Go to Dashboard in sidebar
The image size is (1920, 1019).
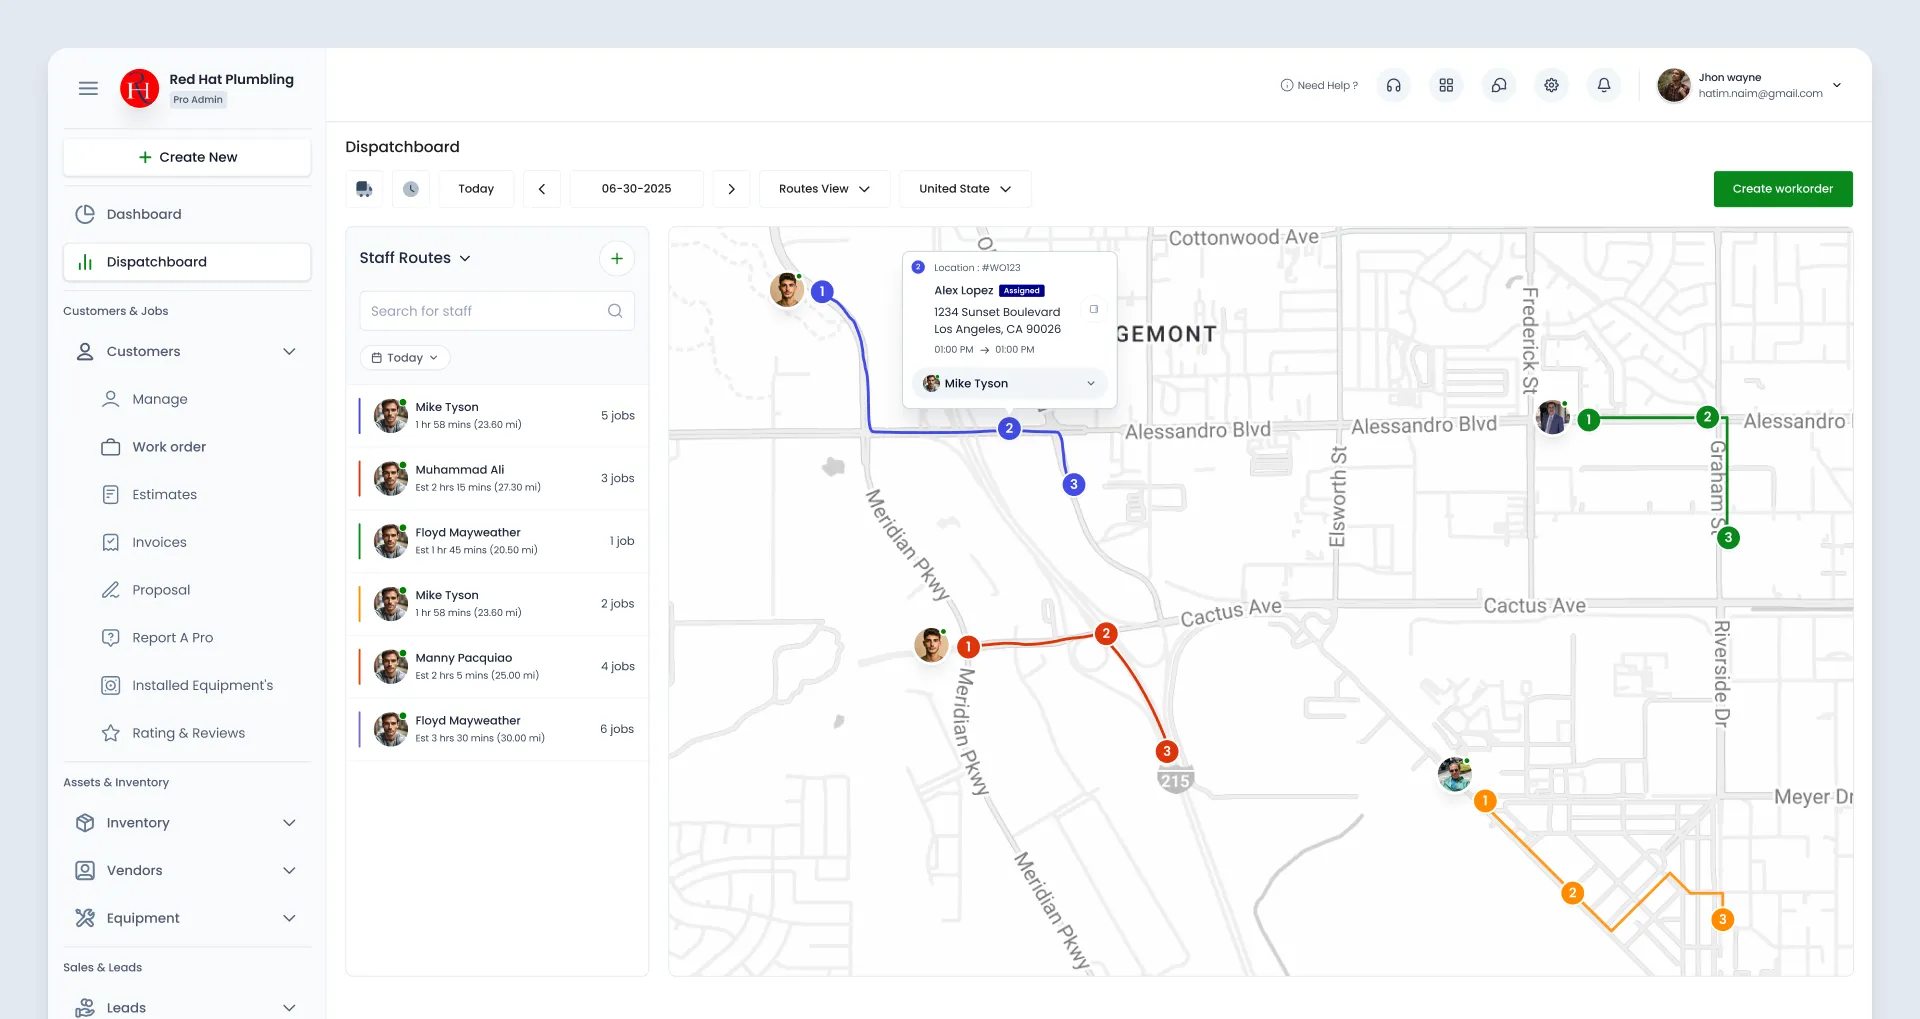[x=187, y=214]
